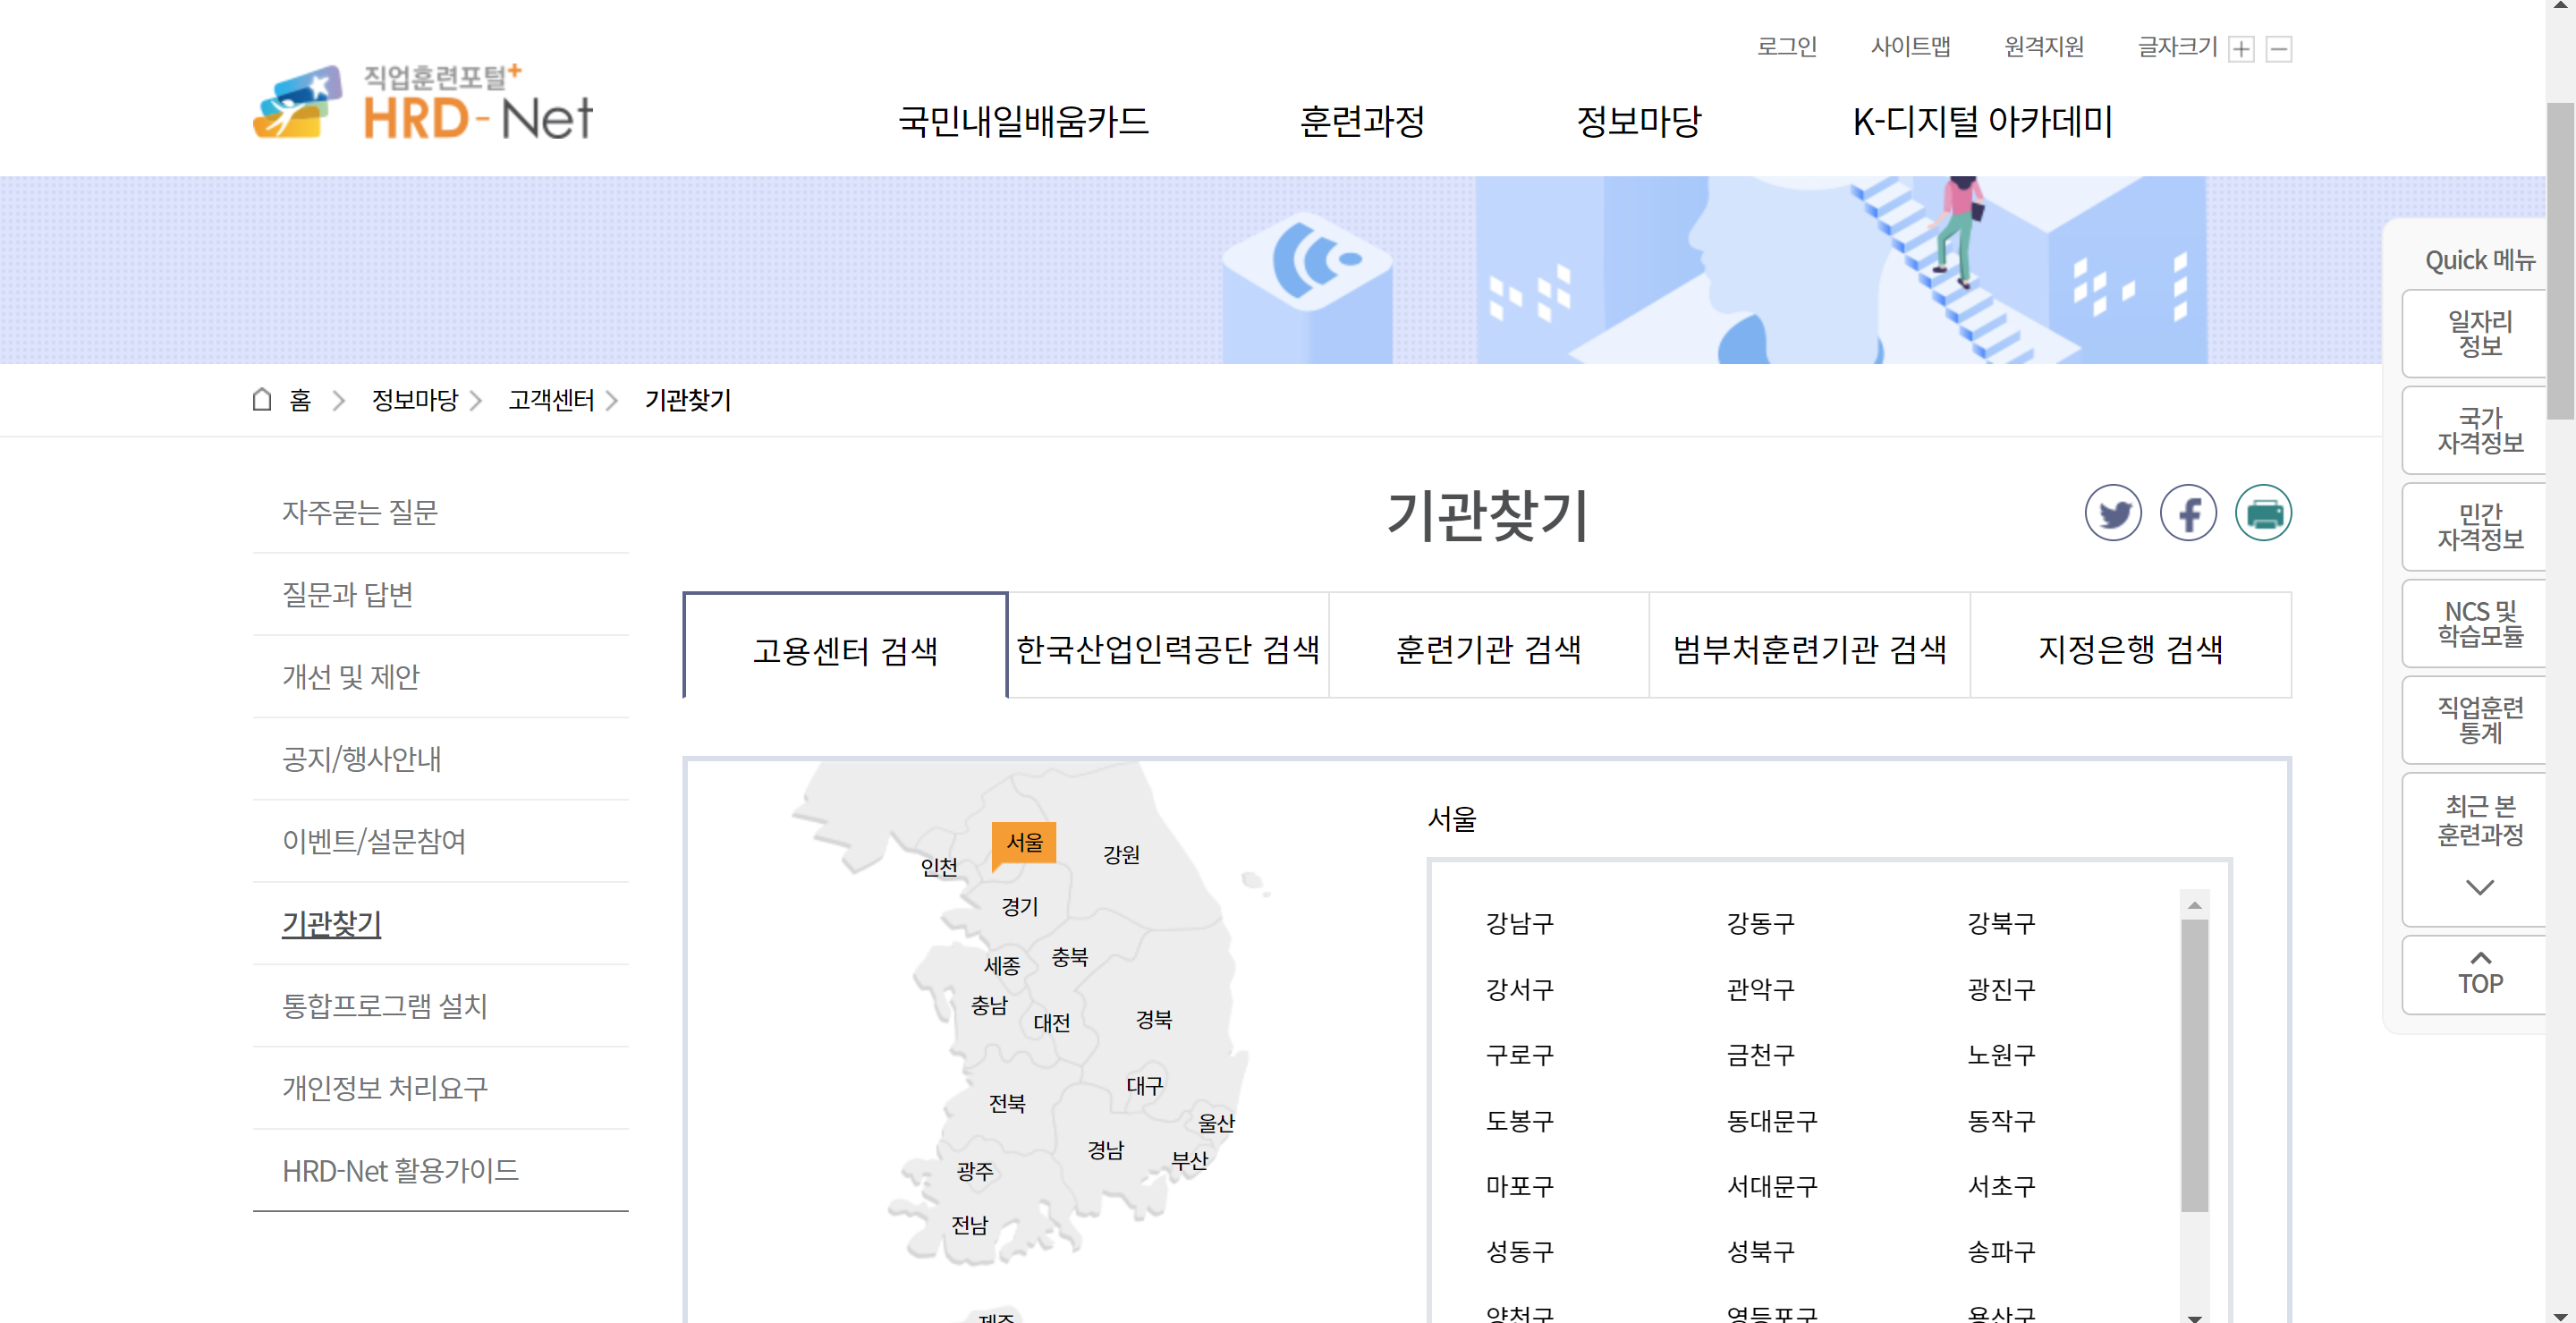Click district list scroll-up arrow
The height and width of the screenshot is (1323, 2576).
click(x=2194, y=905)
